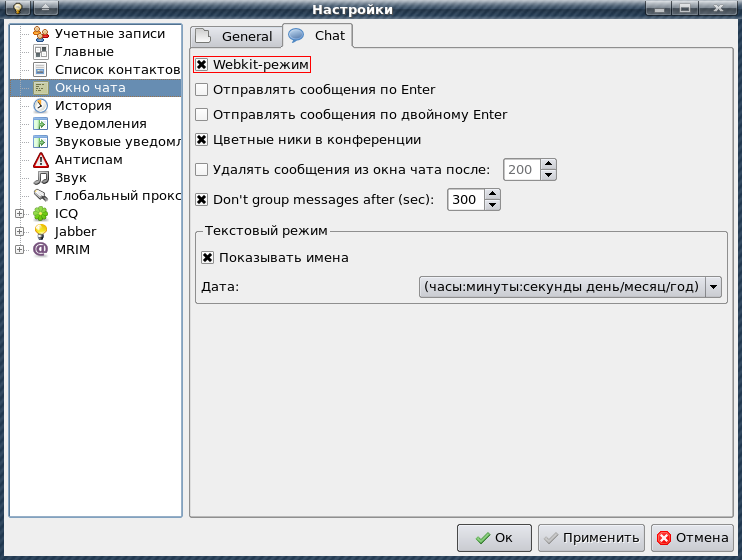Open the Учетные записи accounts icon

click(41, 34)
